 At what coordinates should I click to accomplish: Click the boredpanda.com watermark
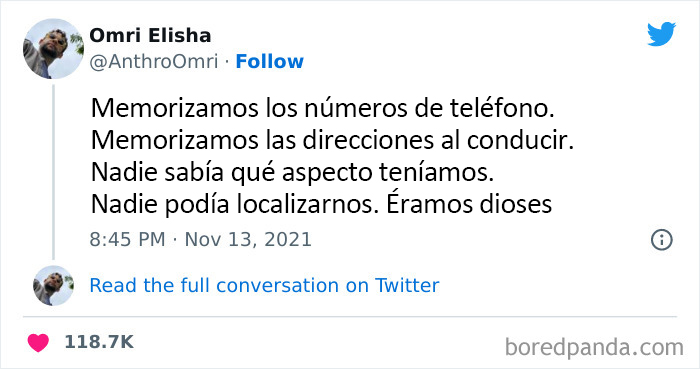click(594, 347)
